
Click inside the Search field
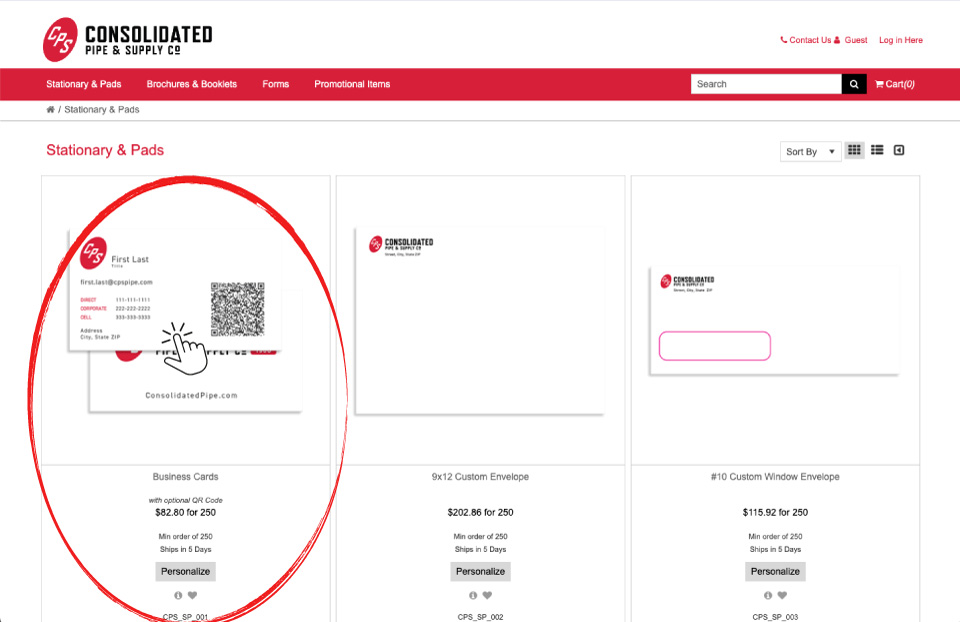[765, 85]
